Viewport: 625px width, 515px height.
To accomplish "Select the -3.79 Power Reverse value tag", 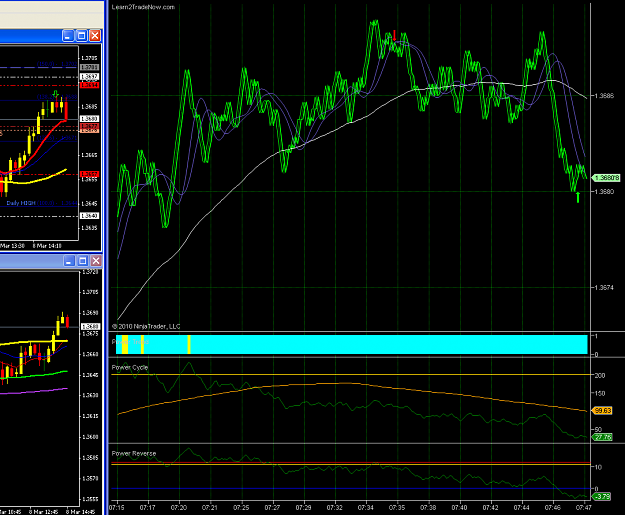I will tap(602, 496).
